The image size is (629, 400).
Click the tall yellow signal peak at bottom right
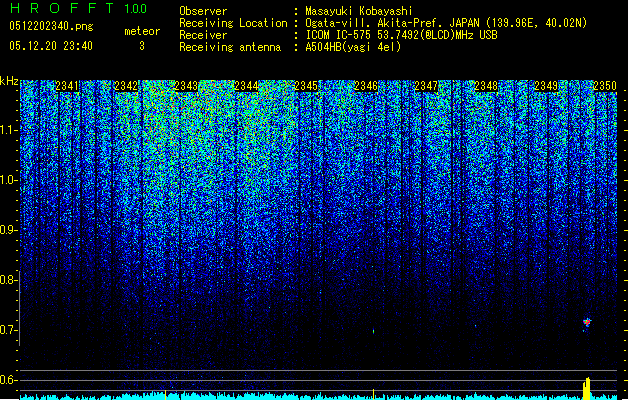[586, 388]
